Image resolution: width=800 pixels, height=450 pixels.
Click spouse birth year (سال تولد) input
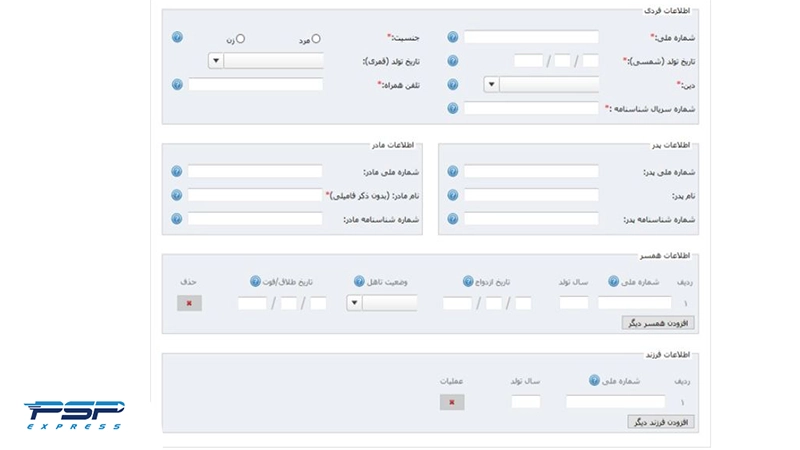[x=574, y=303]
